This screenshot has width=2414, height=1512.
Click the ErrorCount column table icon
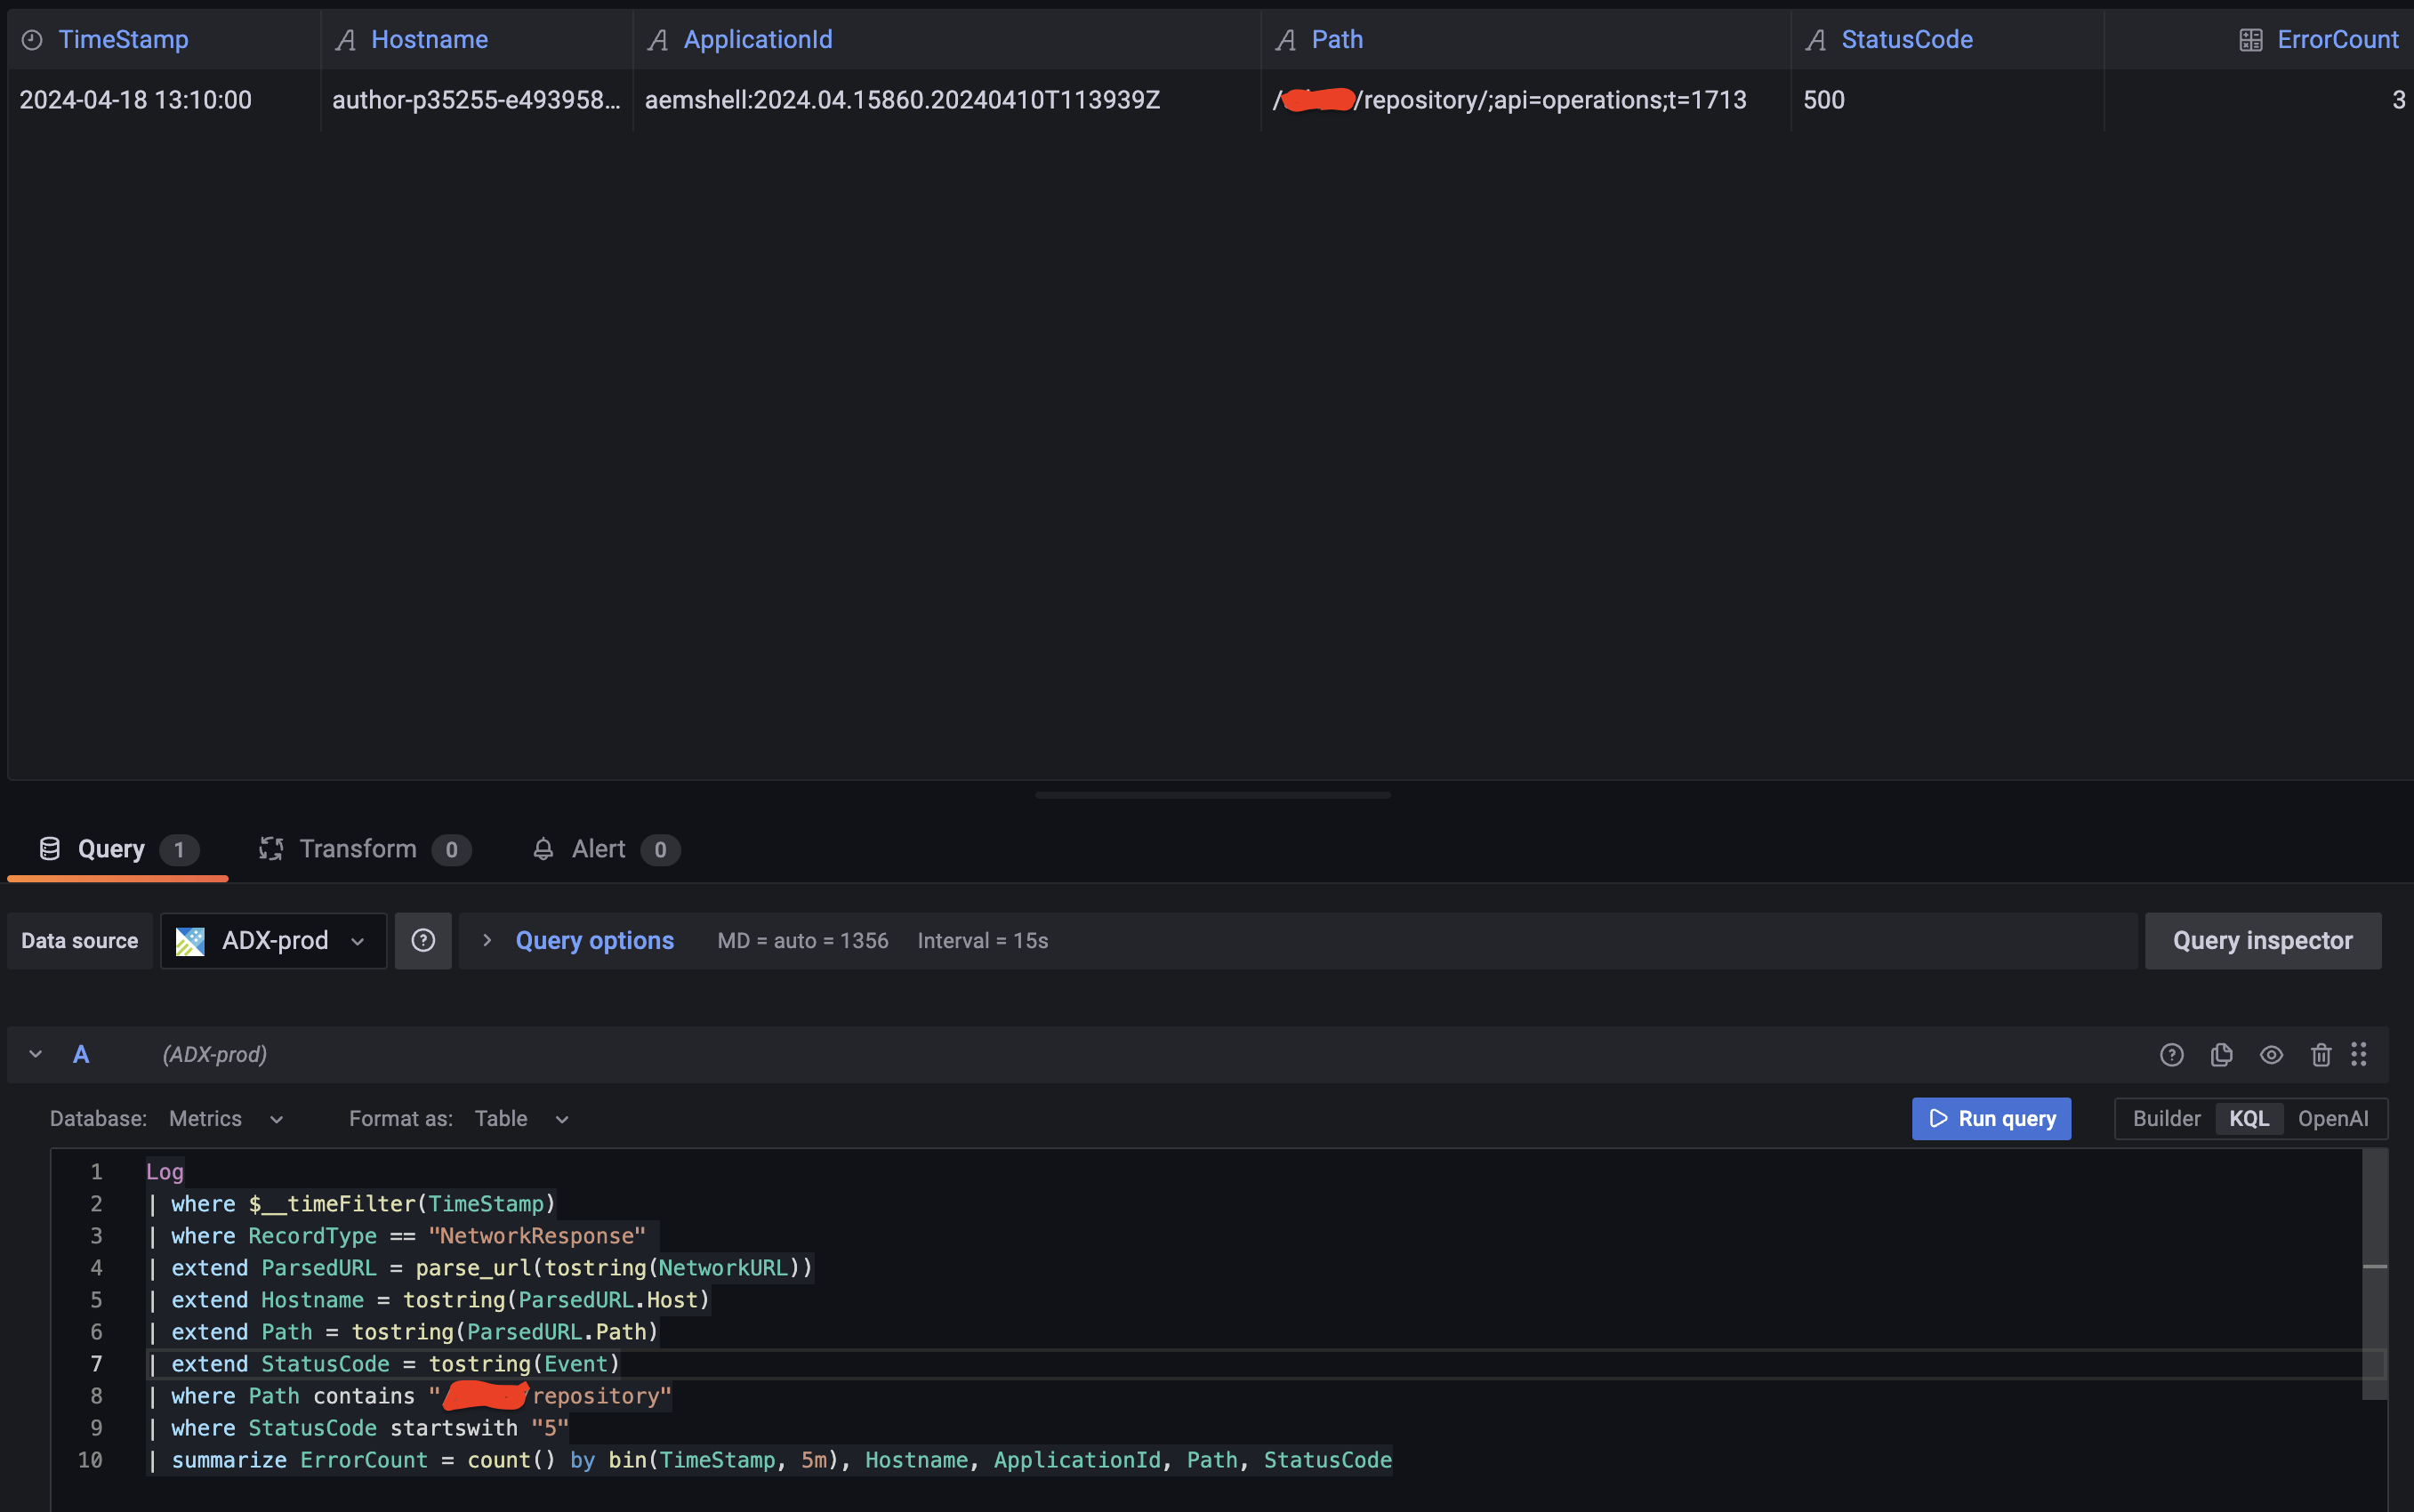pos(2250,40)
